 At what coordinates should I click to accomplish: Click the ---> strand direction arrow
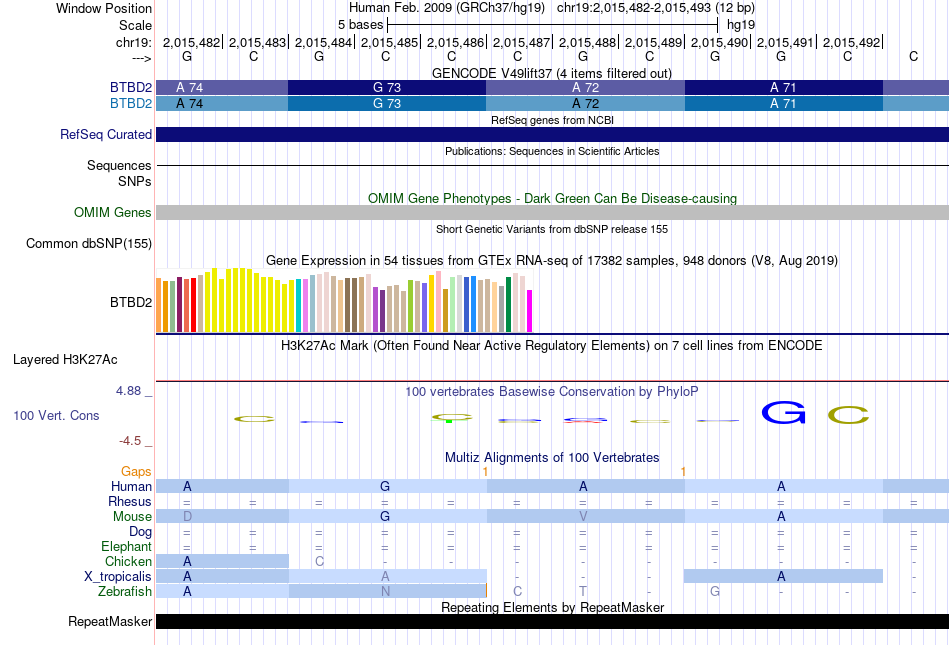pos(141,58)
